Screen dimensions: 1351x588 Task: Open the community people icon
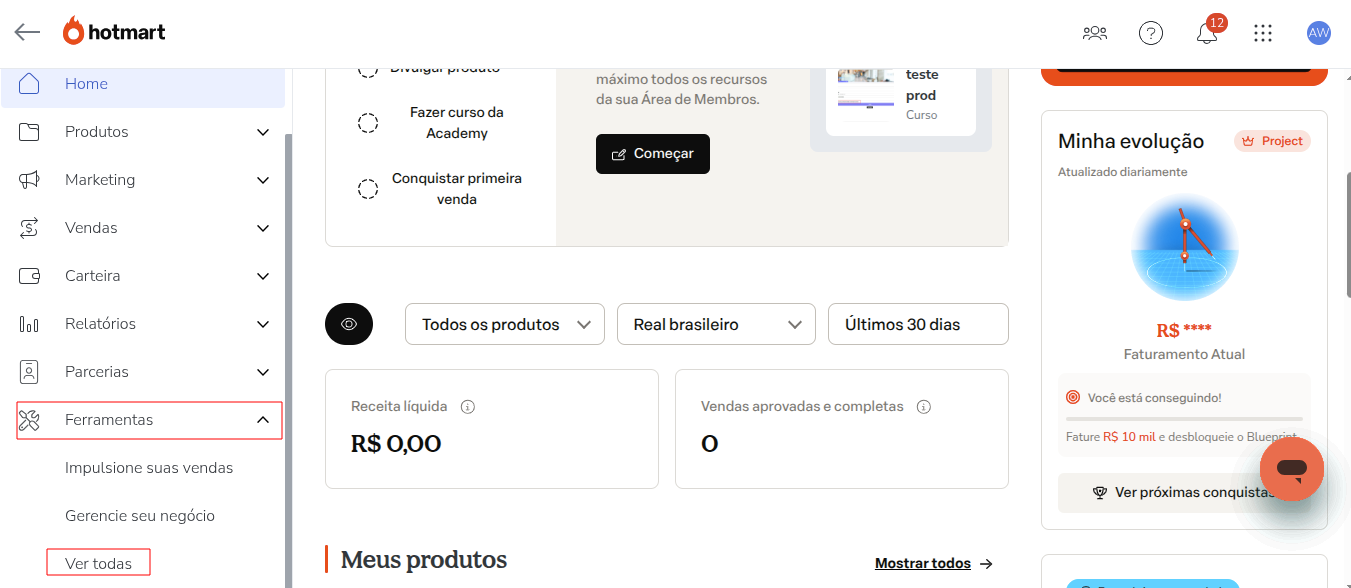pos(1095,33)
